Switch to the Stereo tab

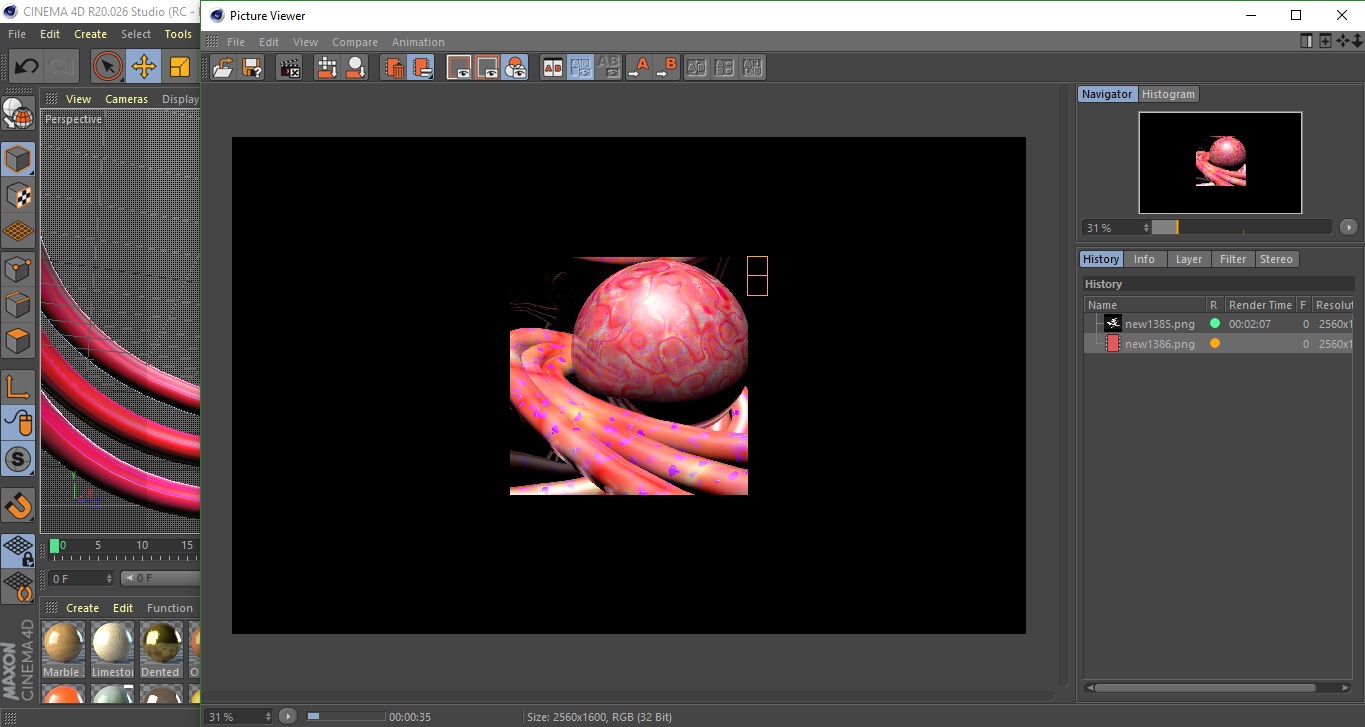click(1276, 259)
